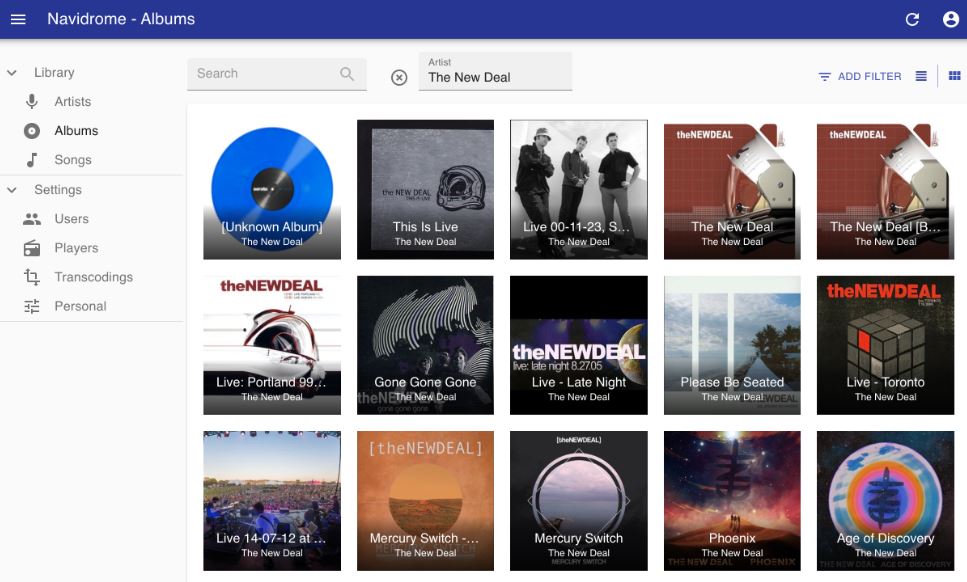Click the Artists microphone icon

coord(32,101)
